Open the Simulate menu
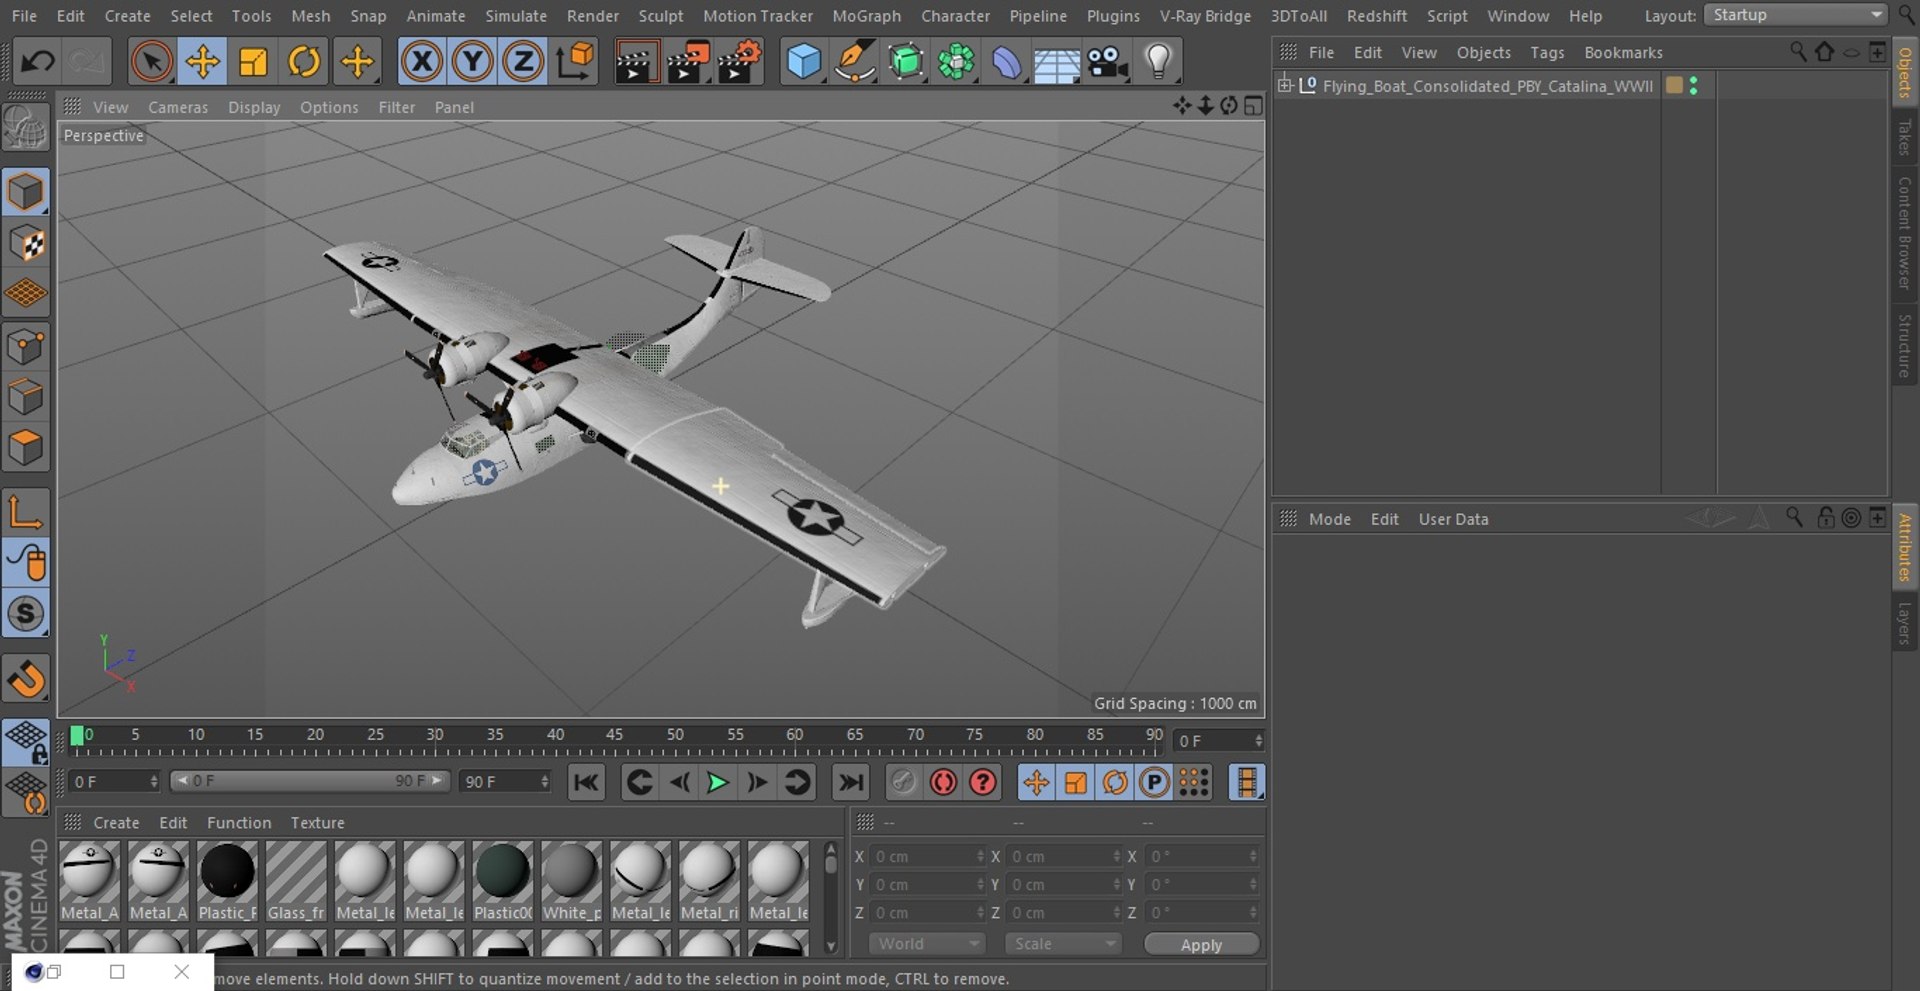Screen dimensions: 1920x991 [516, 16]
